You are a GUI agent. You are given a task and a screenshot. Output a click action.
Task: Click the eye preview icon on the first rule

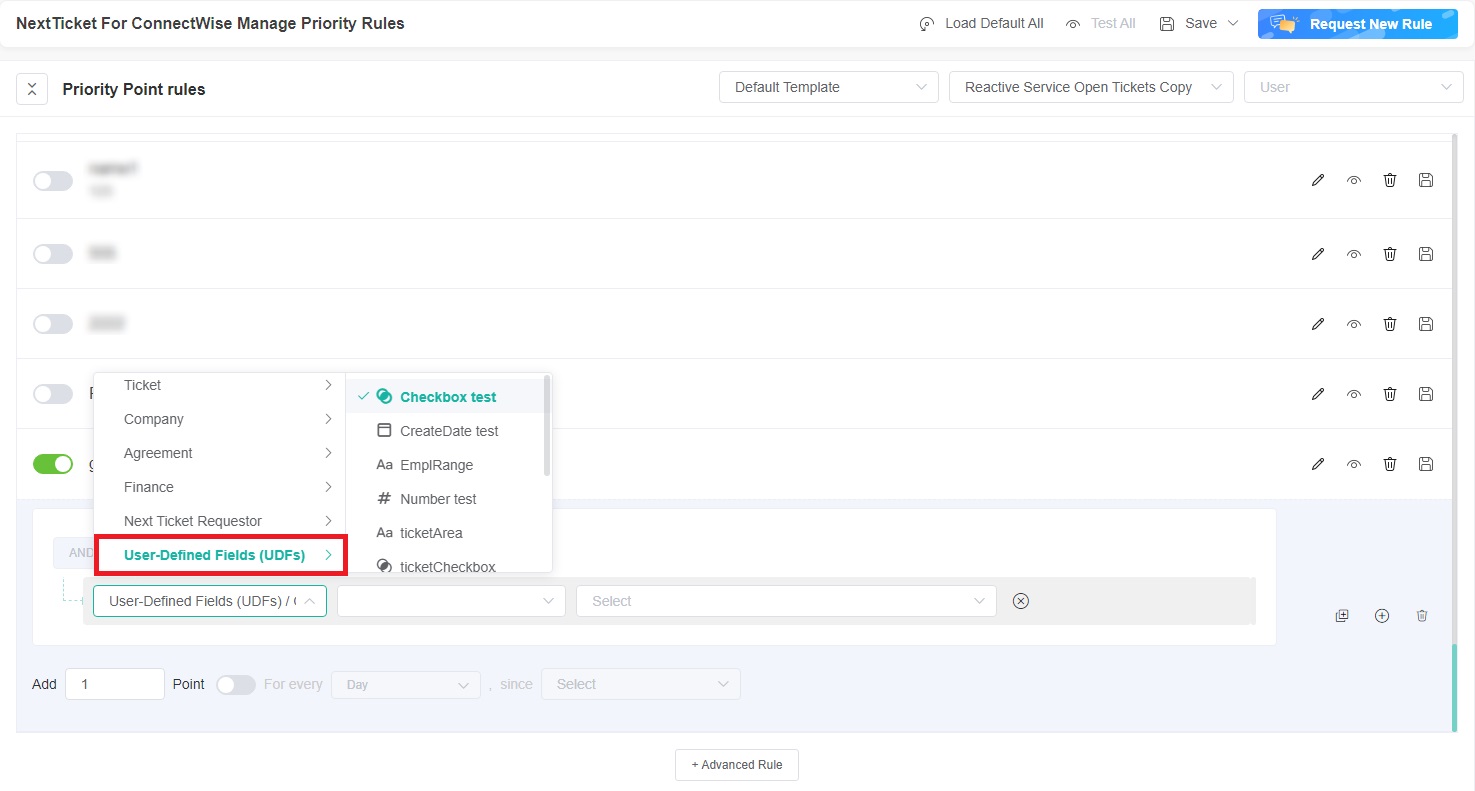[1353, 180]
